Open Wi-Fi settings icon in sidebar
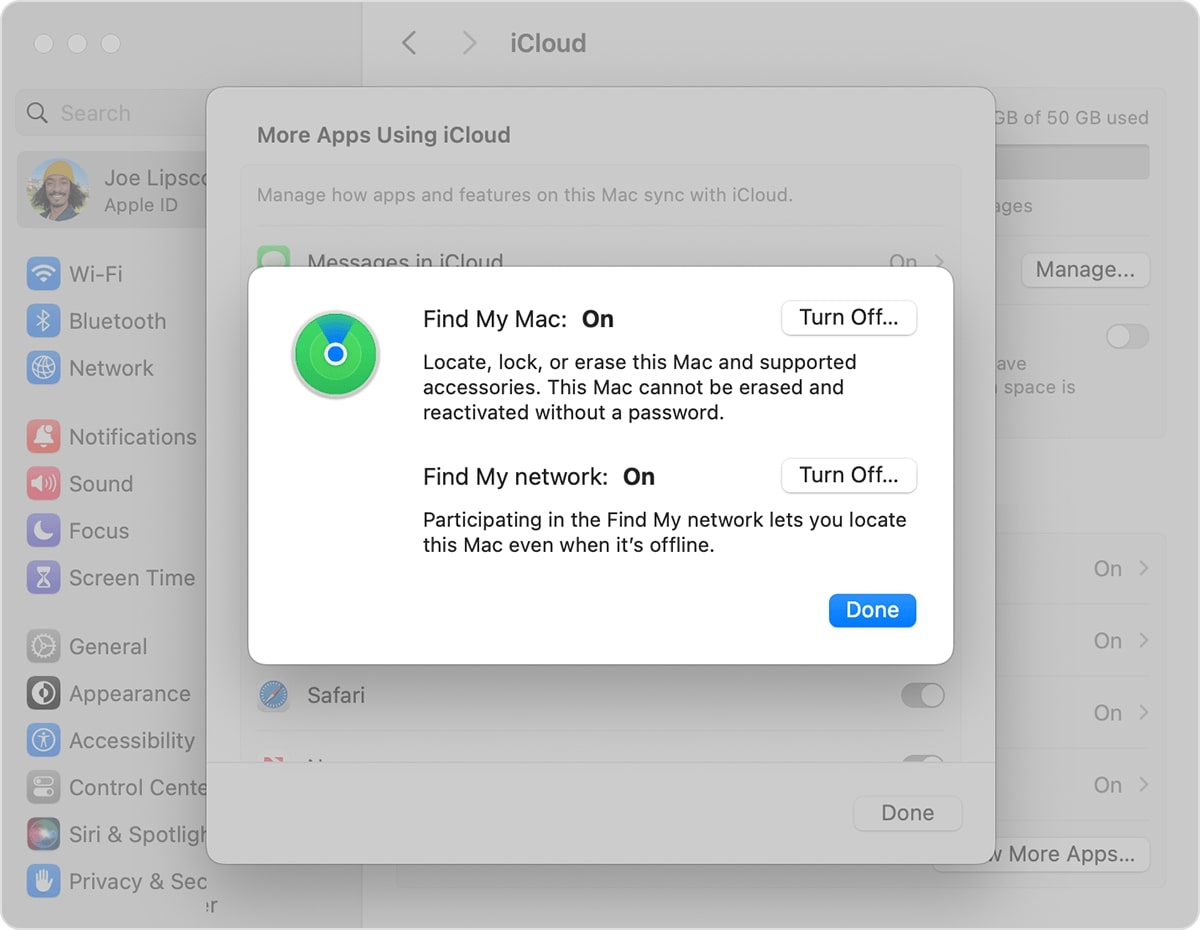The image size is (1200, 930). tap(43, 273)
